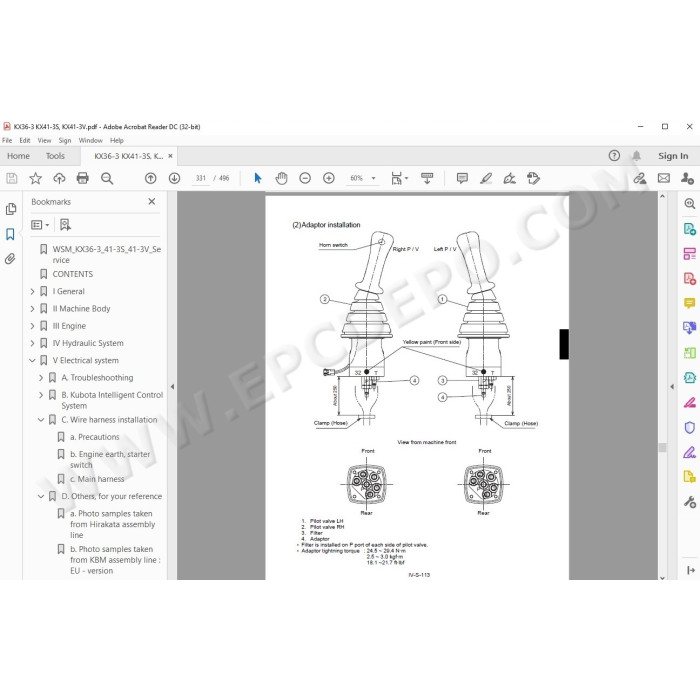Viewport: 700px width, 700px height.
Task: Add the file to starred favorites
Action: point(35,179)
